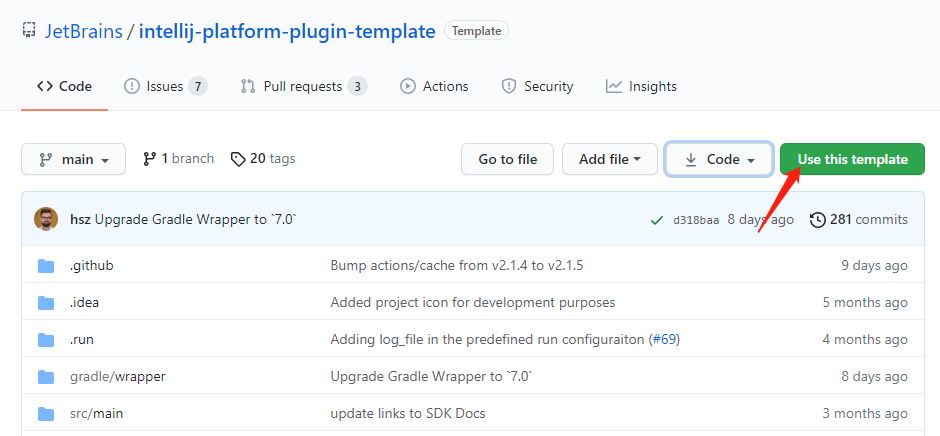Open the Added project icon commit message
This screenshot has width=940, height=436.
tap(473, 302)
